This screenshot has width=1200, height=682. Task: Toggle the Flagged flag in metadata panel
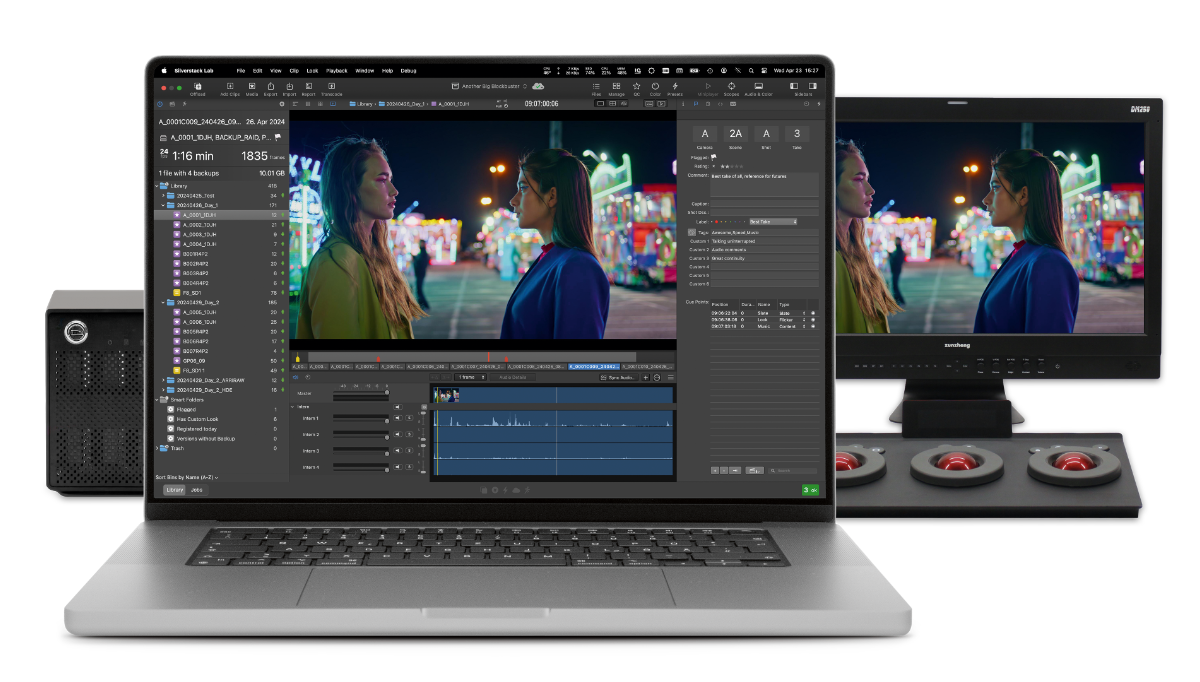click(x=713, y=157)
